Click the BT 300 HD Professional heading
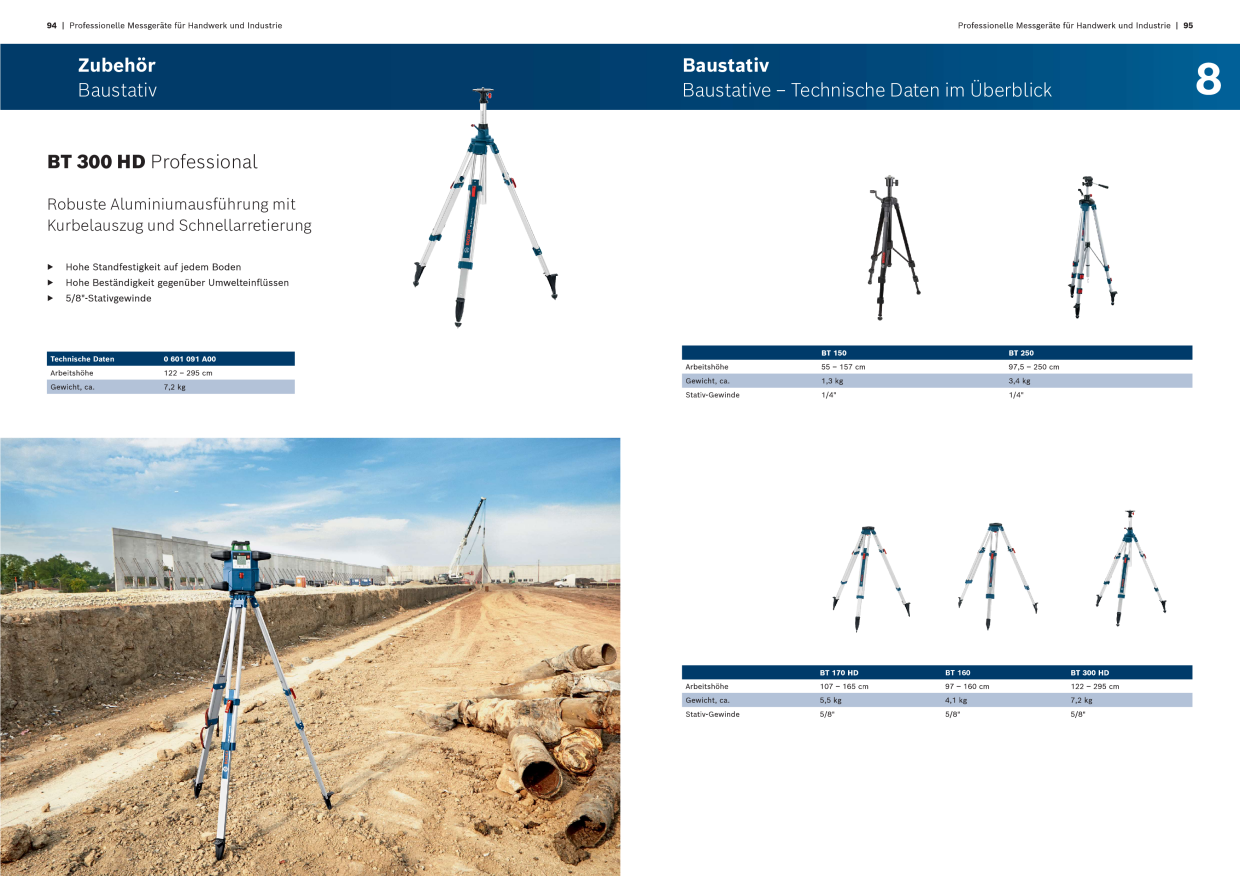Screen dimensions: 1240x876 click(x=152, y=162)
